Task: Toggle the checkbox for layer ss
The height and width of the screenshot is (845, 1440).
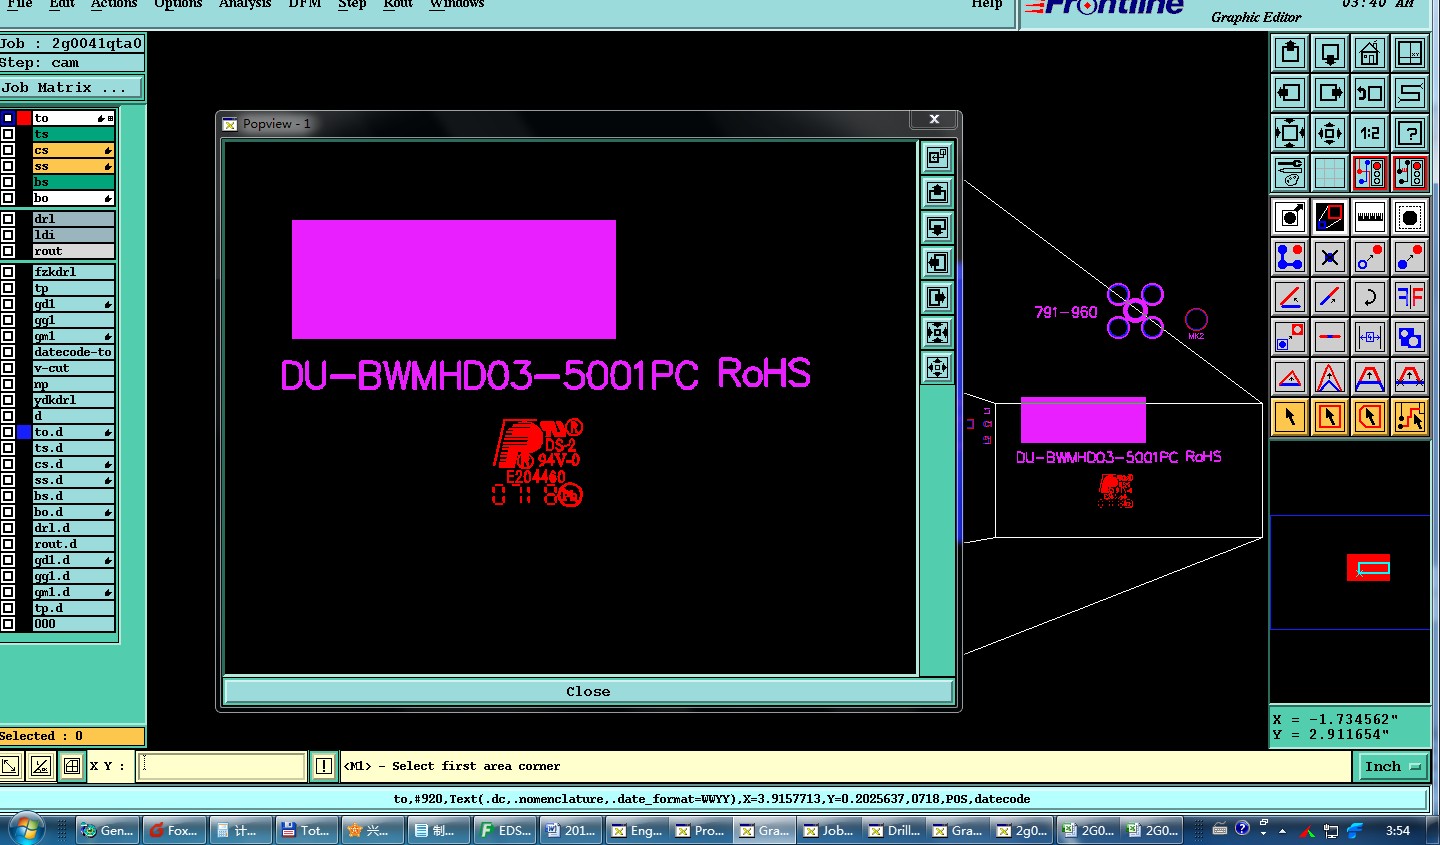Action: point(8,166)
